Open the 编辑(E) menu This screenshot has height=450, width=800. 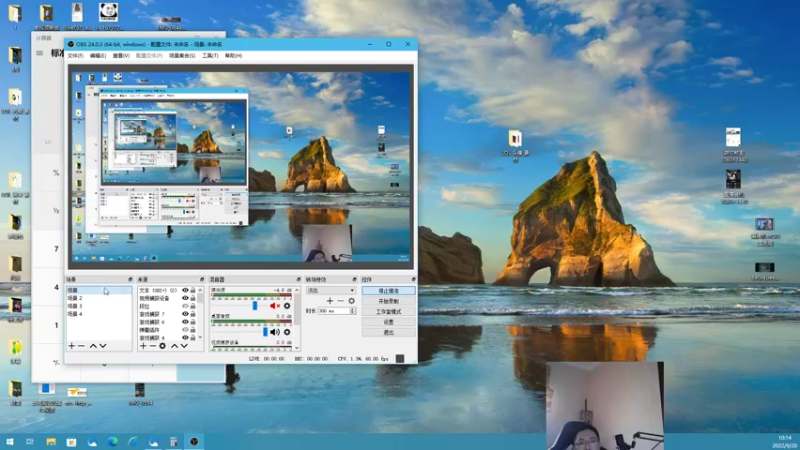coord(98,56)
